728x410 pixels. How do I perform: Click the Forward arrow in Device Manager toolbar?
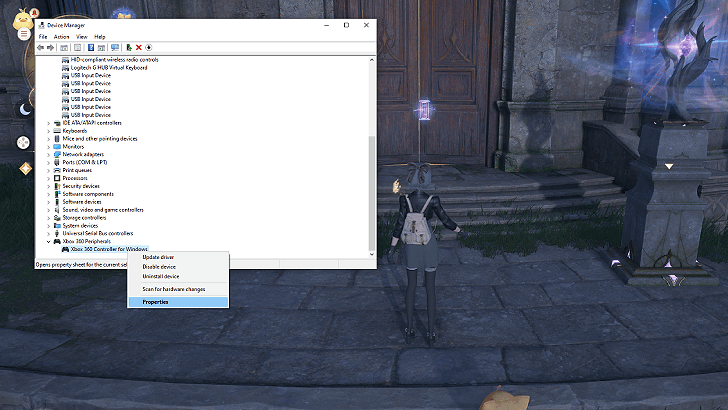click(51, 47)
